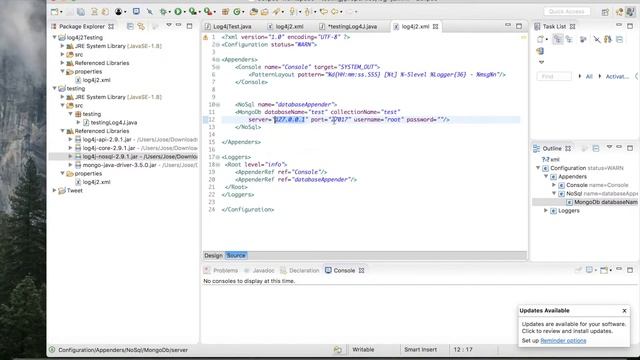The image size is (640, 360).
Task: Click Collapse All icon in Task List
Action: tap(620, 40)
